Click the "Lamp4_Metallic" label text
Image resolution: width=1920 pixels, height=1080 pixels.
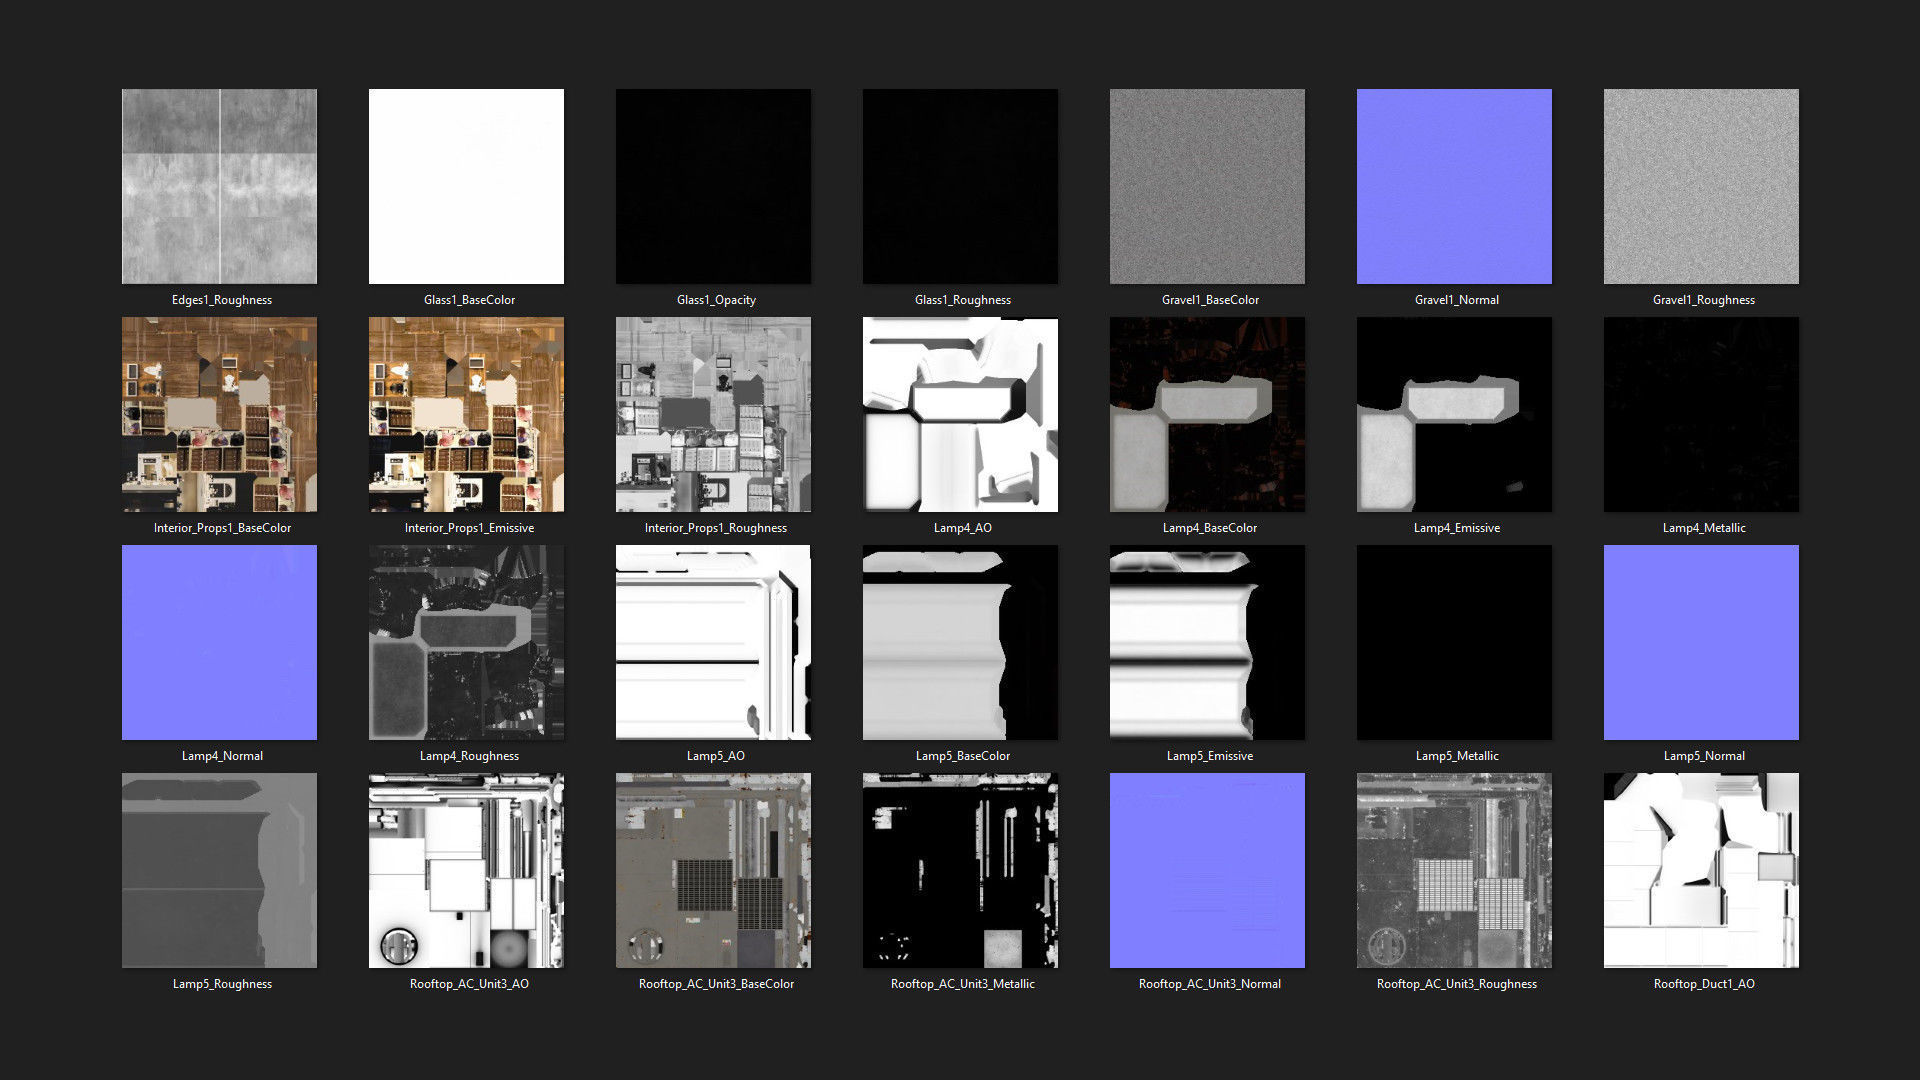coord(1704,528)
